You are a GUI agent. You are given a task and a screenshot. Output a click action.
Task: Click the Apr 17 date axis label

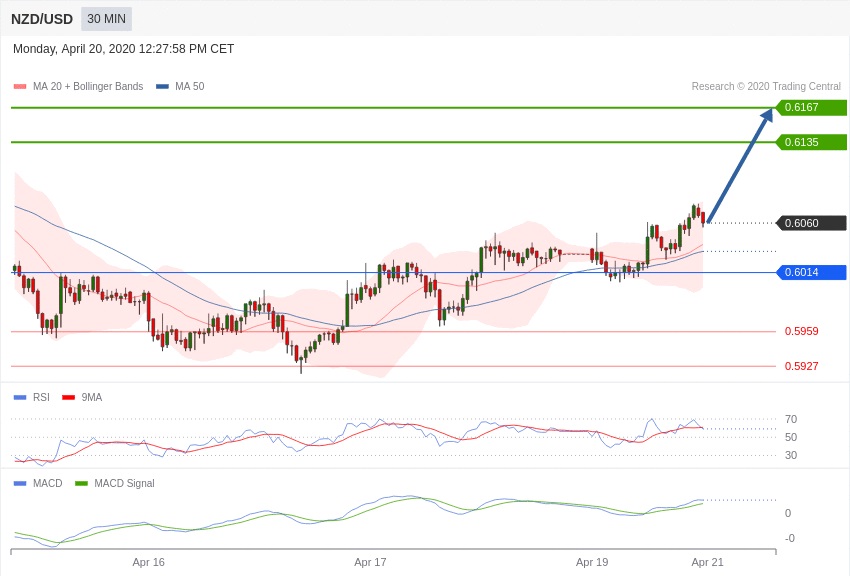(x=370, y=562)
